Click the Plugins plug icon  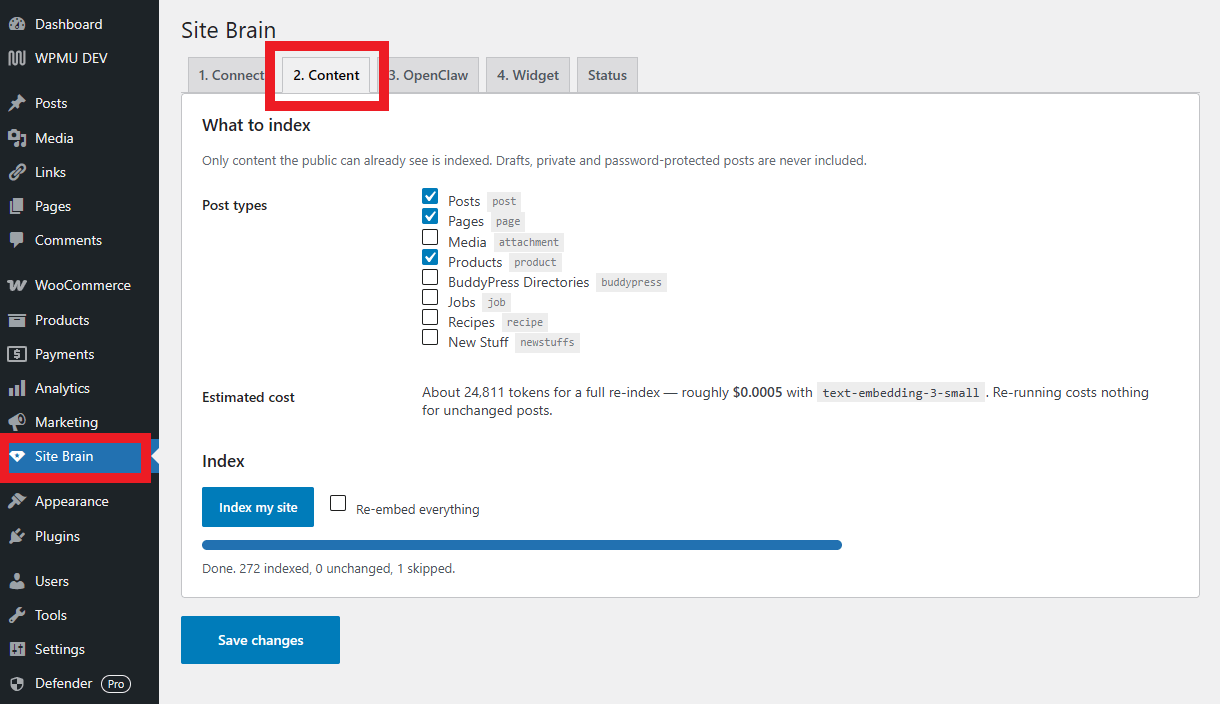[x=17, y=536]
